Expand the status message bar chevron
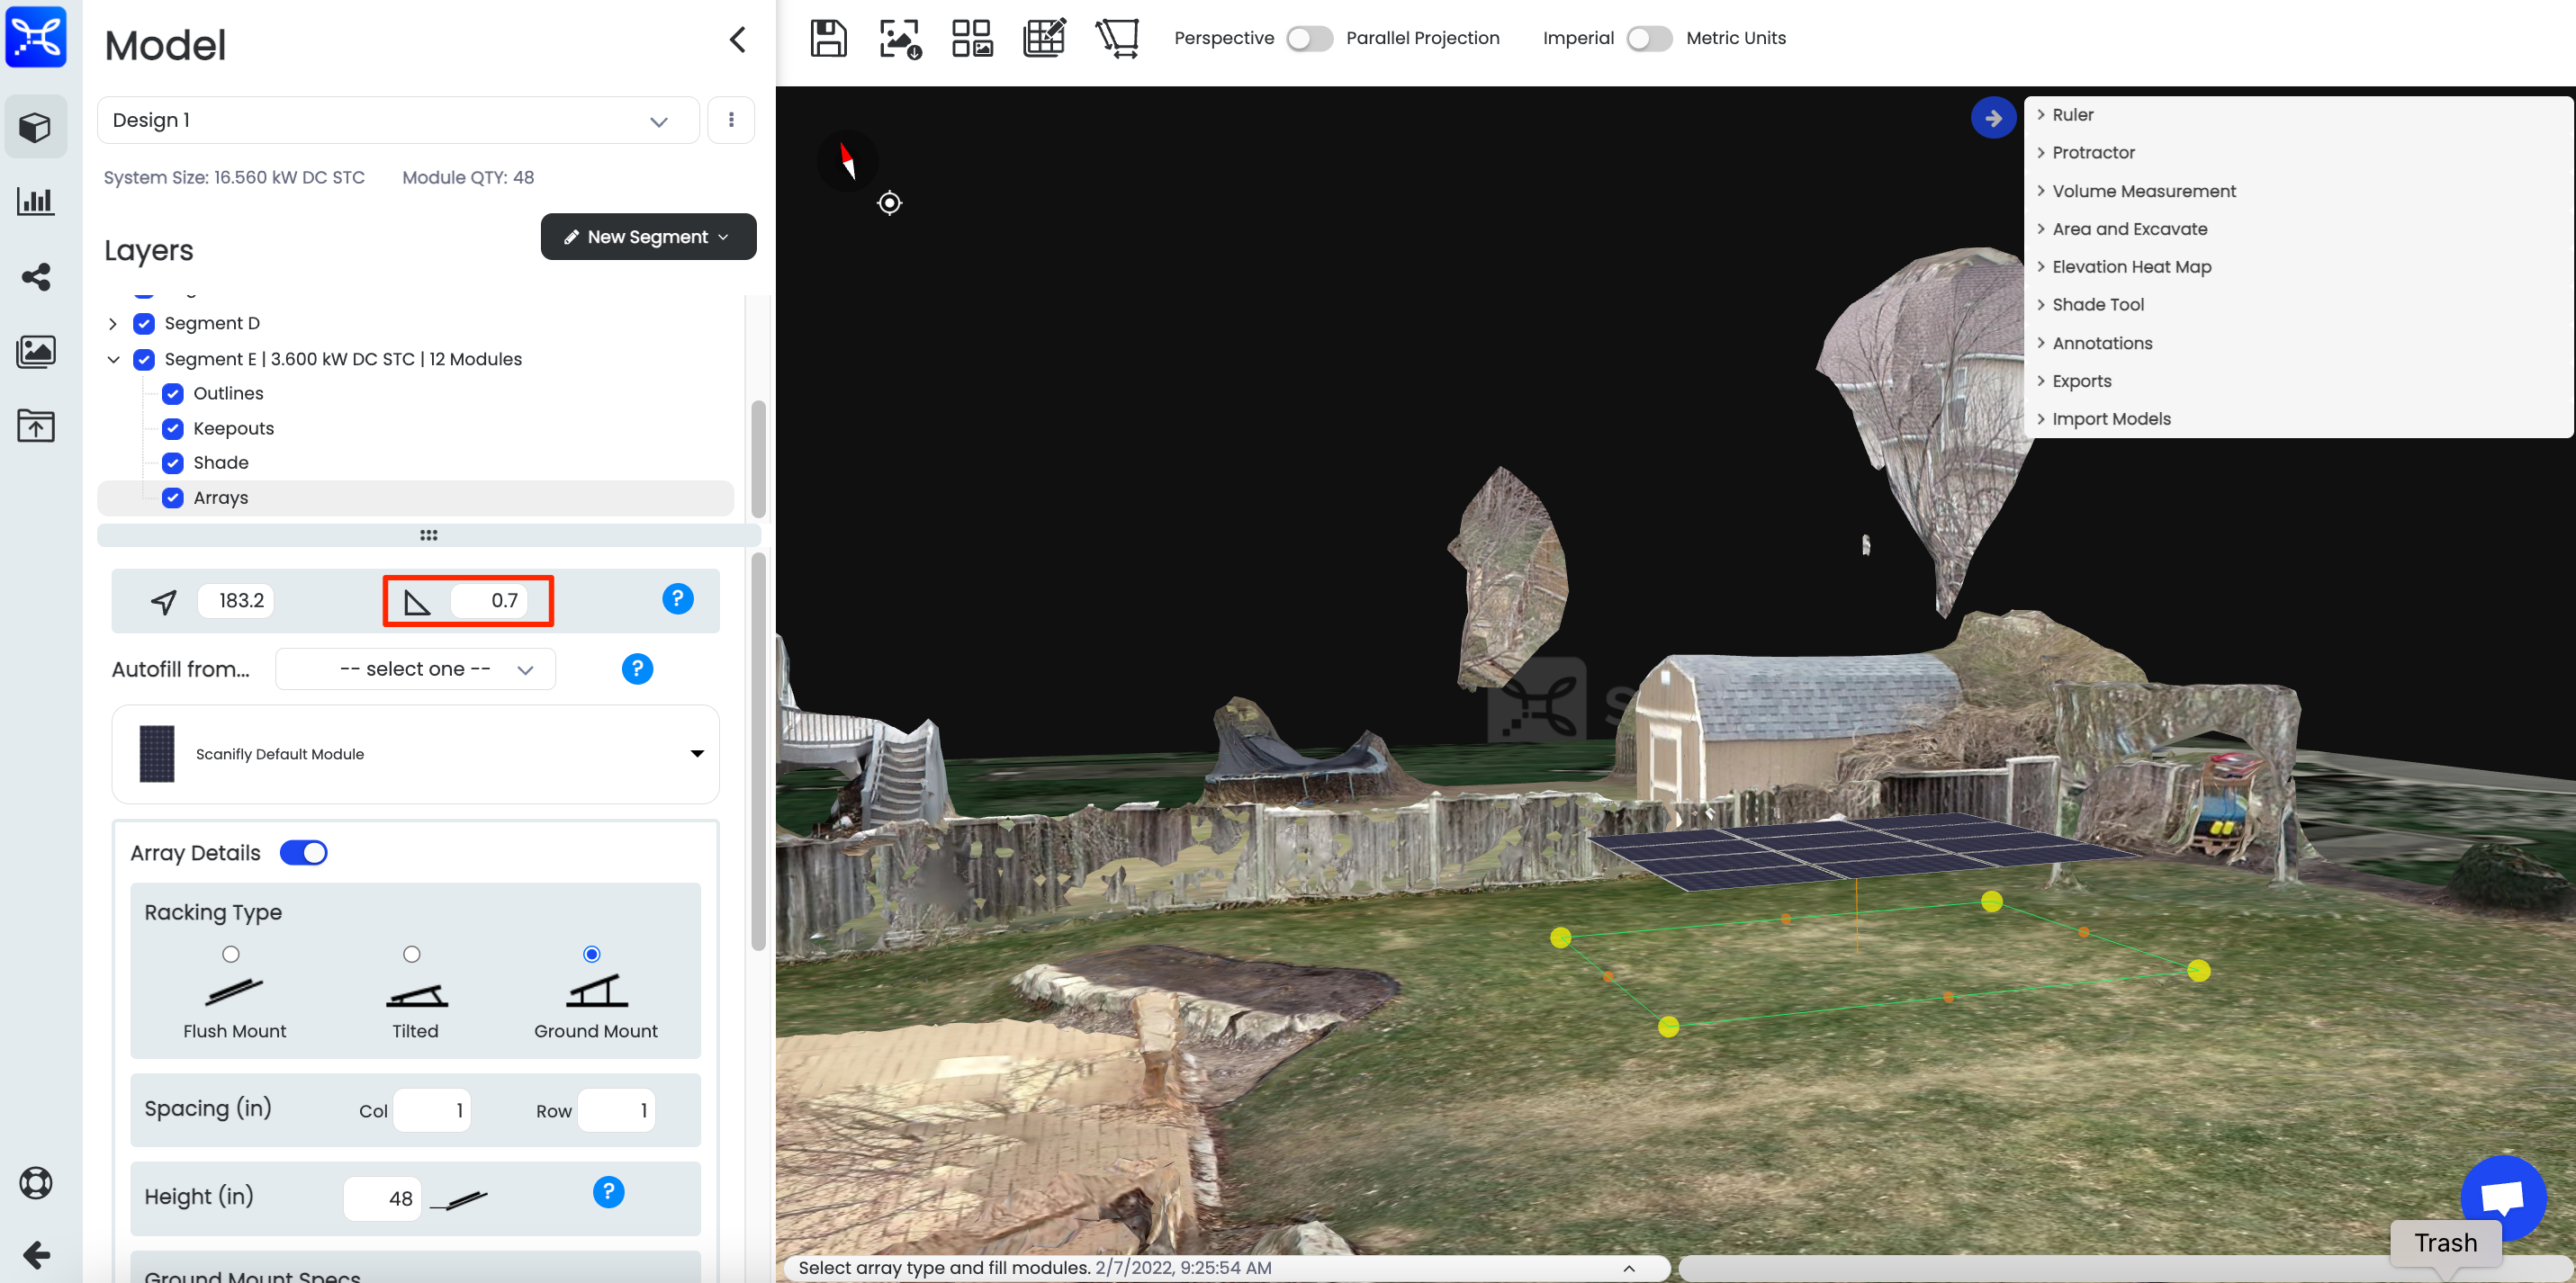 pos(1629,1268)
